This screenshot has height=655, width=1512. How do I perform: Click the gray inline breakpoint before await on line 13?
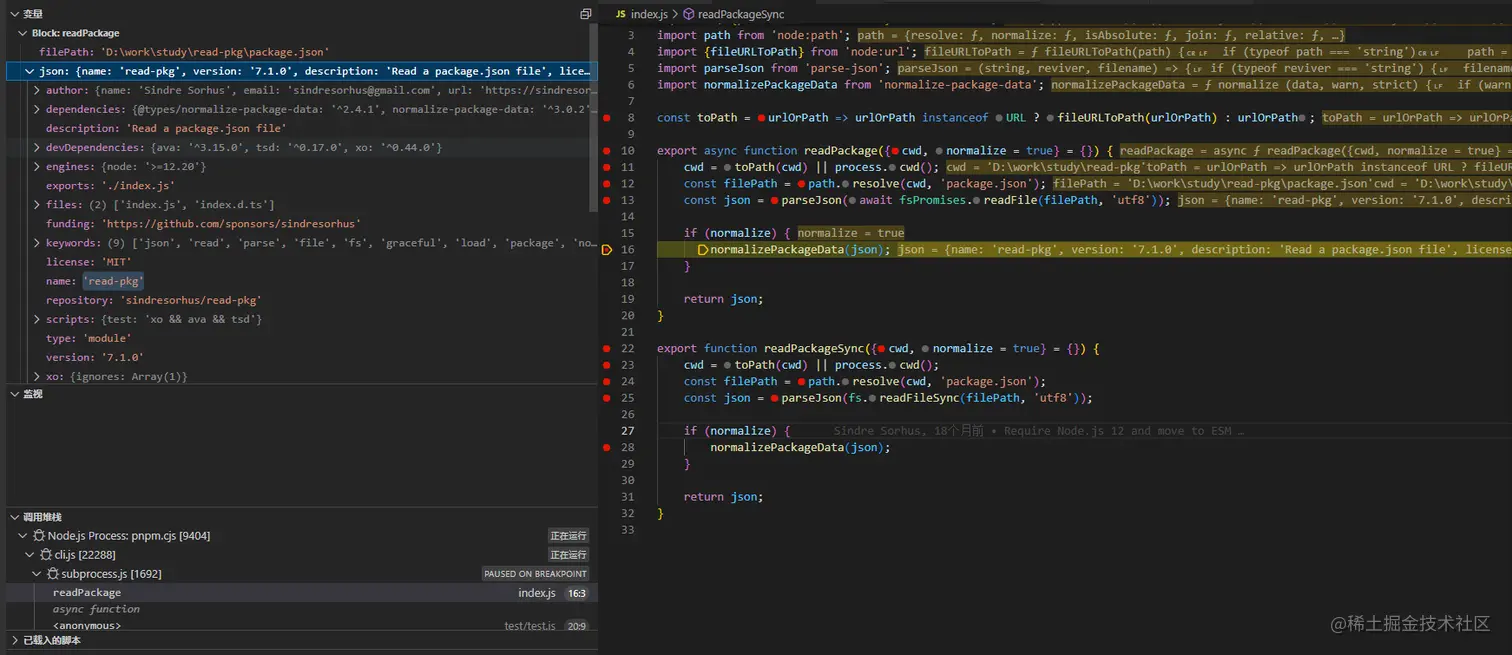[851, 200]
